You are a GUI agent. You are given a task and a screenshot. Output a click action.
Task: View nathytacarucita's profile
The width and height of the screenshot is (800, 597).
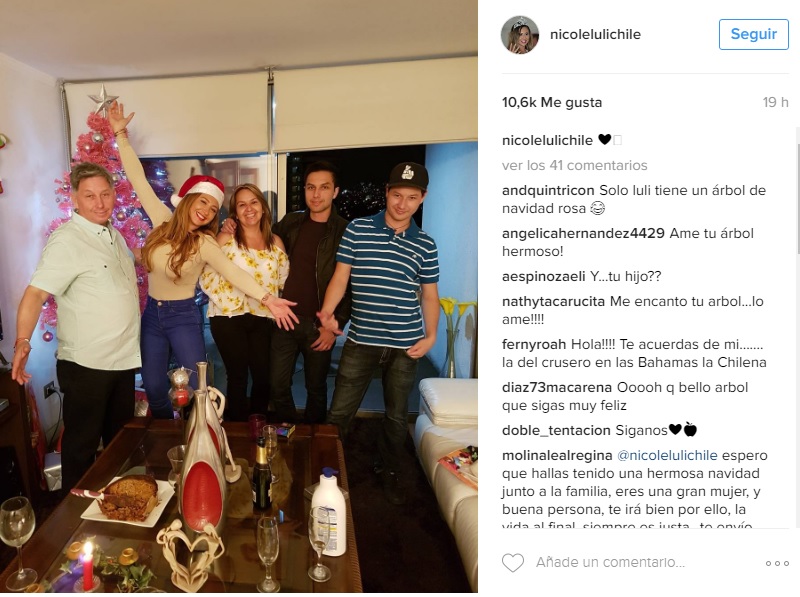(x=553, y=301)
